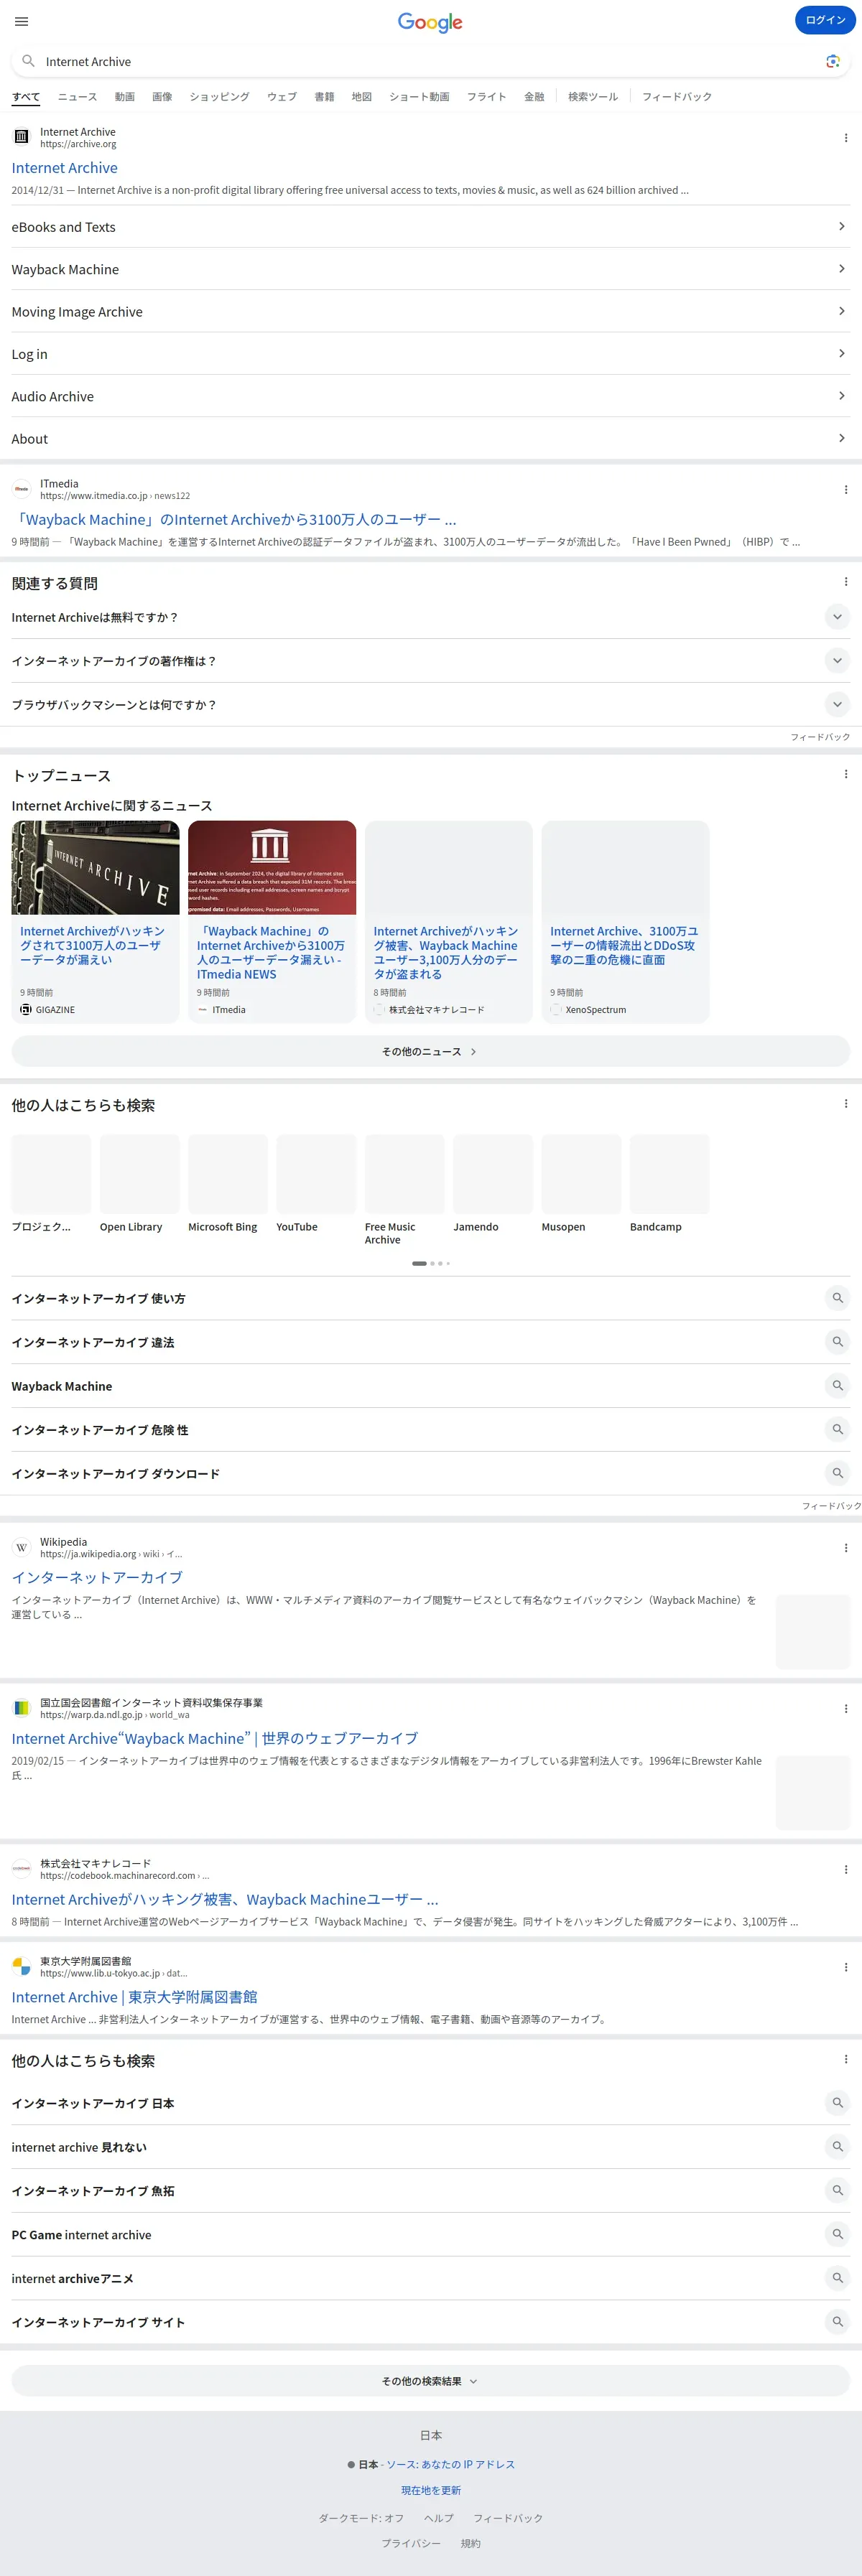Click magnifier icon beside Wayback Machine suggestion
The image size is (862, 2576).
coord(837,1386)
